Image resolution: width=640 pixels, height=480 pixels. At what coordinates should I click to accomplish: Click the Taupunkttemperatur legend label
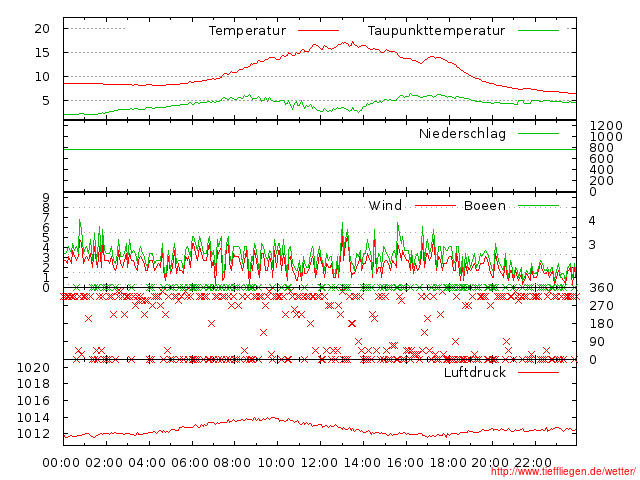tap(436, 31)
